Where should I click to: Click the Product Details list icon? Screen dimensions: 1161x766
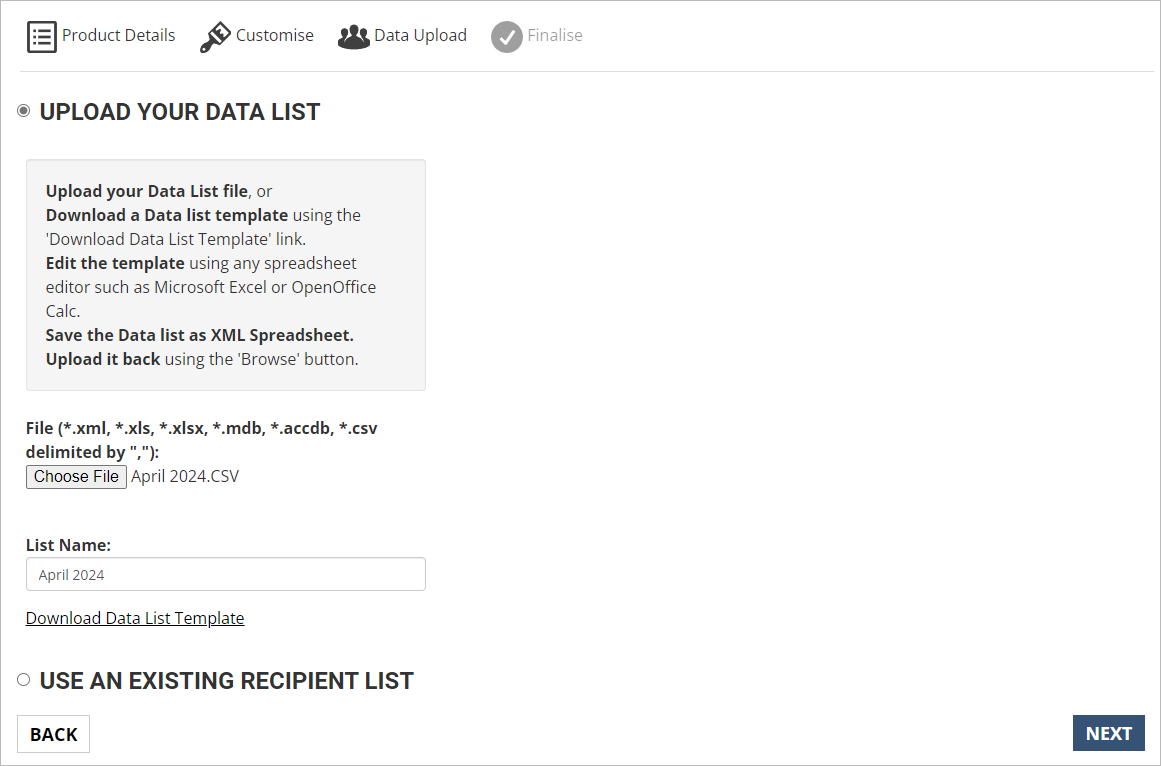pyautogui.click(x=41, y=36)
